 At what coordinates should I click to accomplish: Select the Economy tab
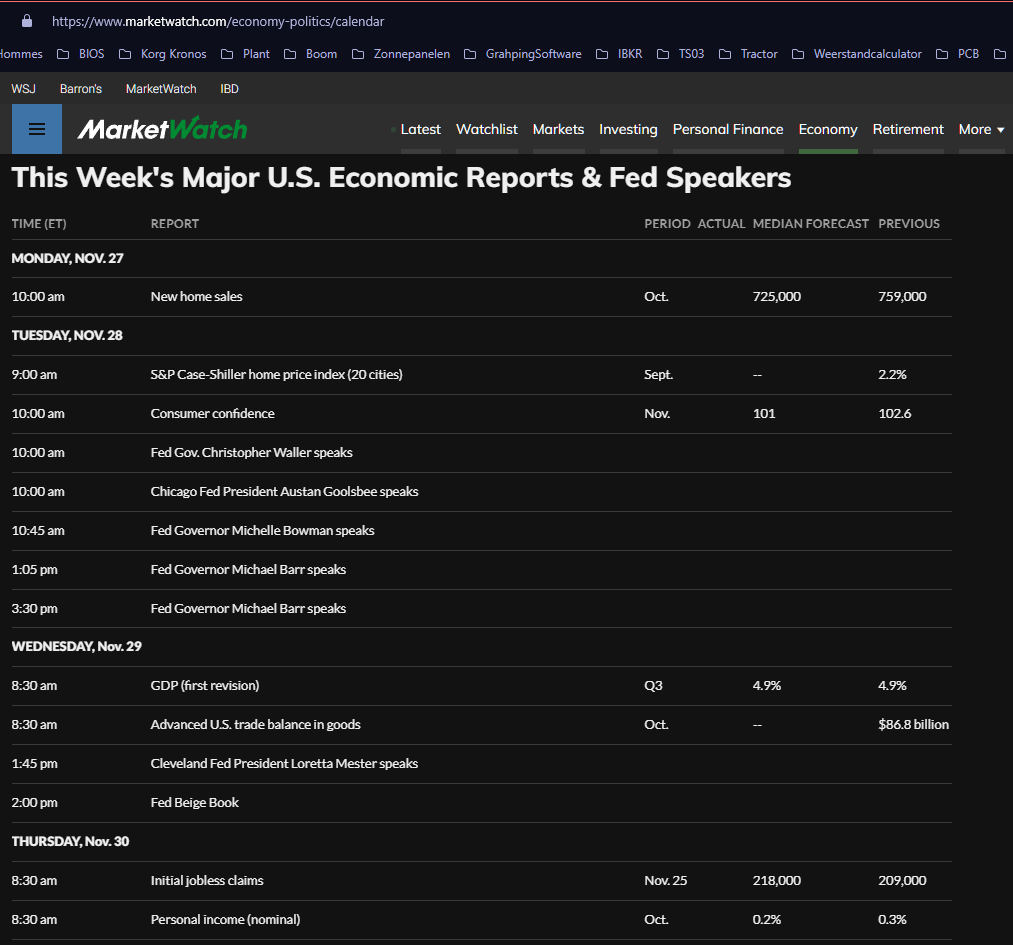(x=828, y=130)
